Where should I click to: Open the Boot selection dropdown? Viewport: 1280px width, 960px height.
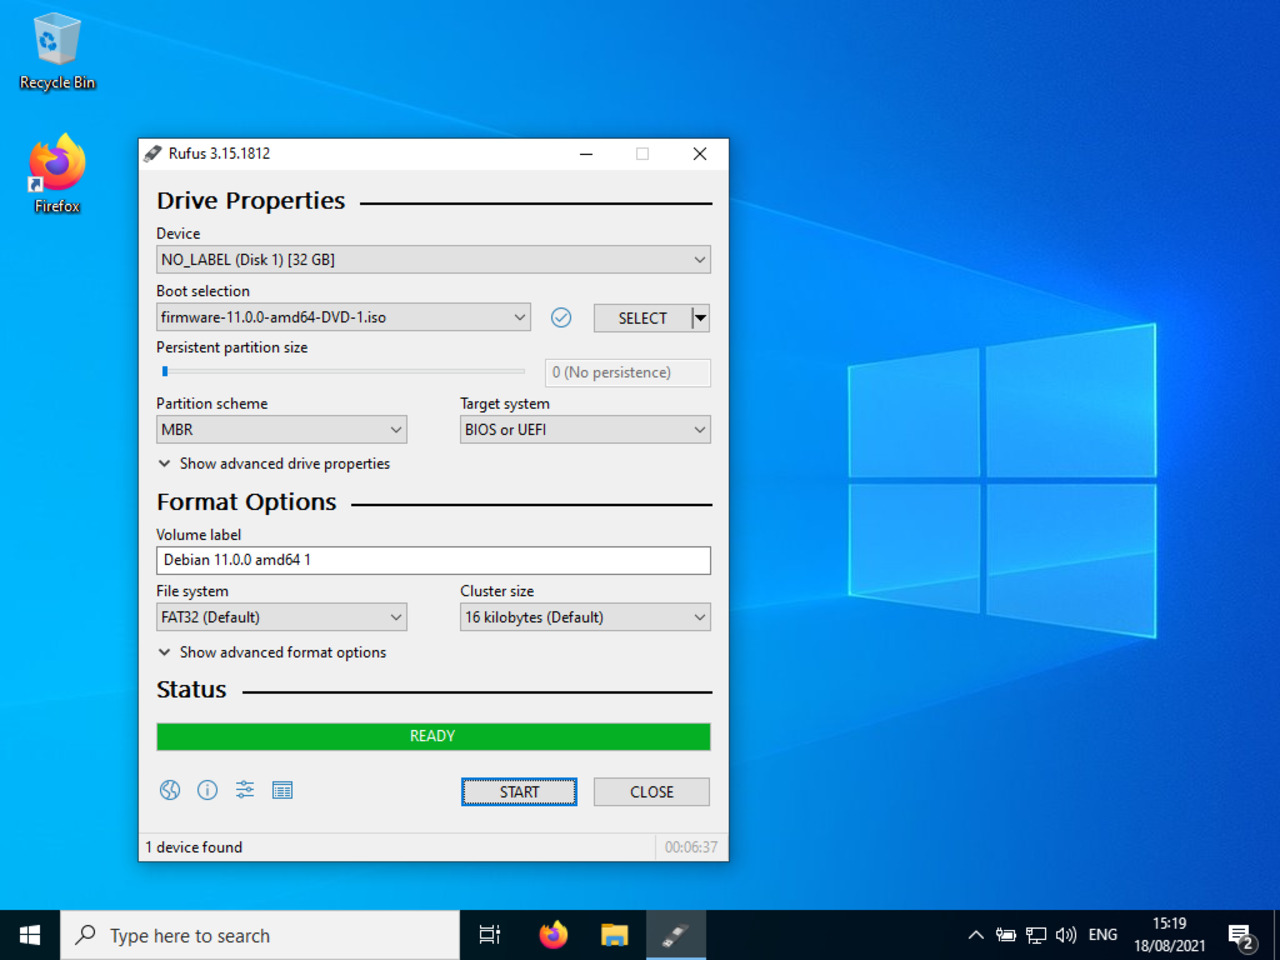343,317
